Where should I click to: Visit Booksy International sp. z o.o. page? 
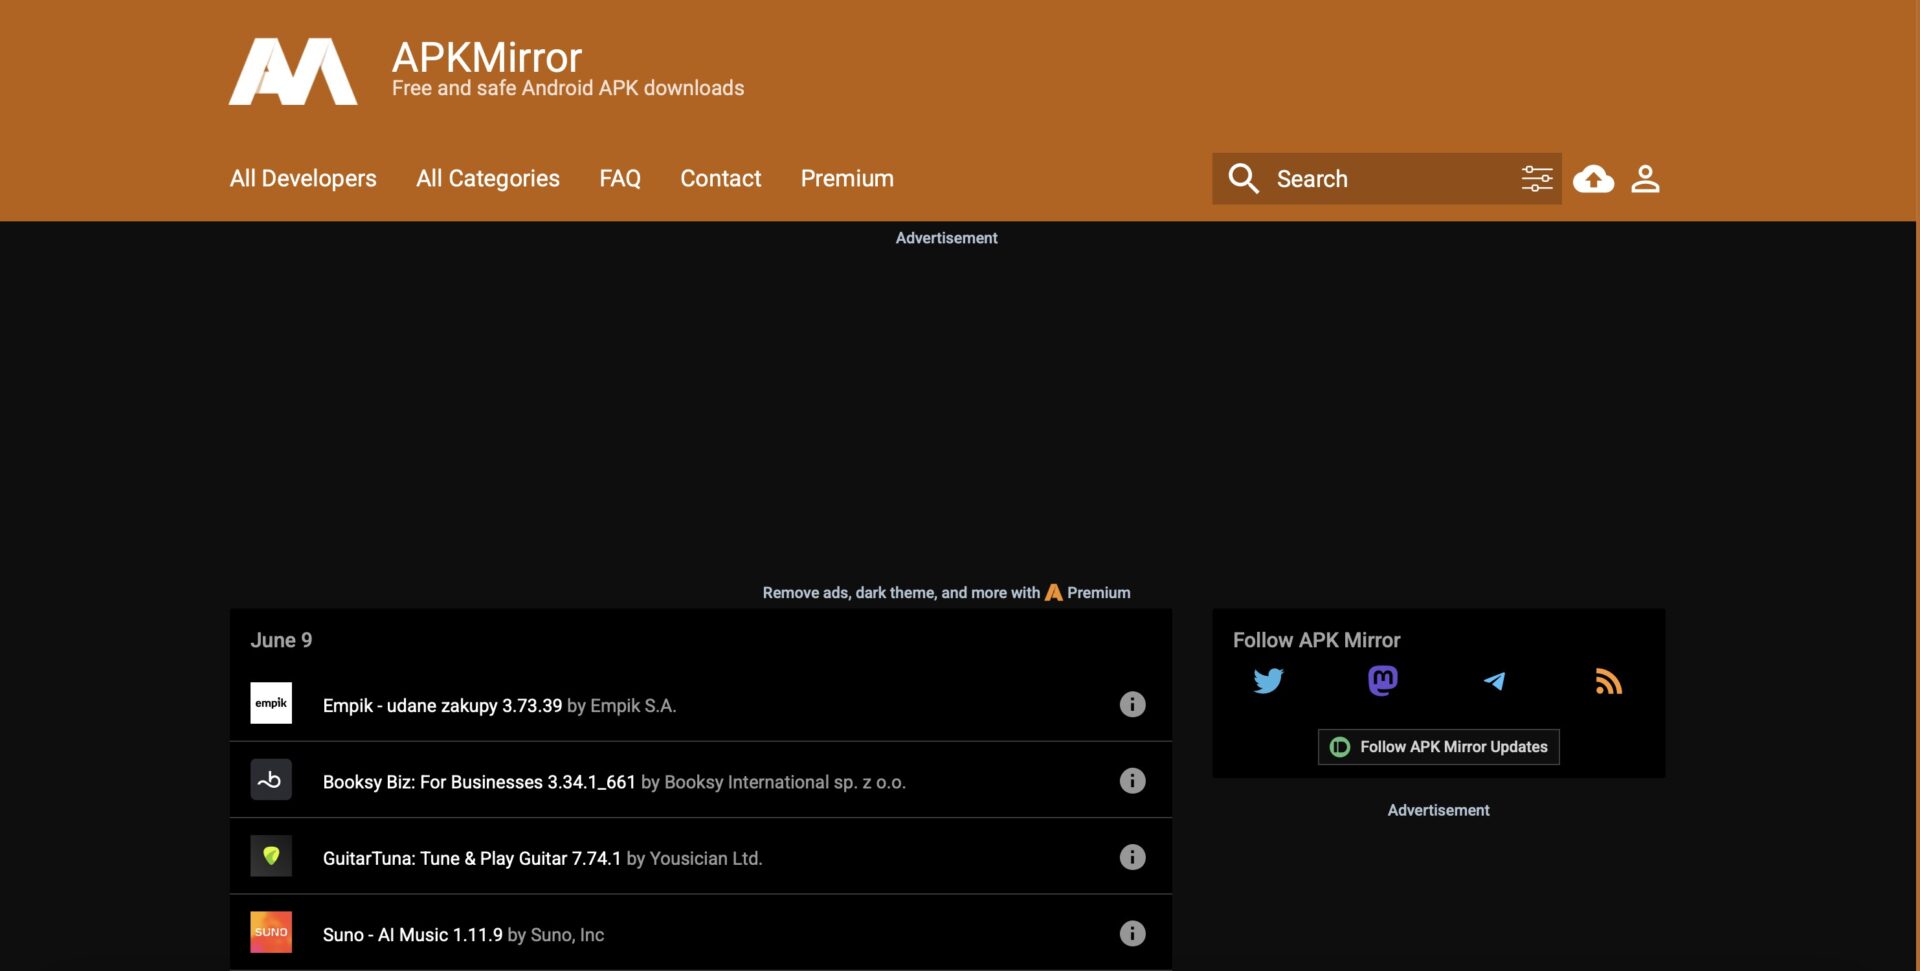785,782
